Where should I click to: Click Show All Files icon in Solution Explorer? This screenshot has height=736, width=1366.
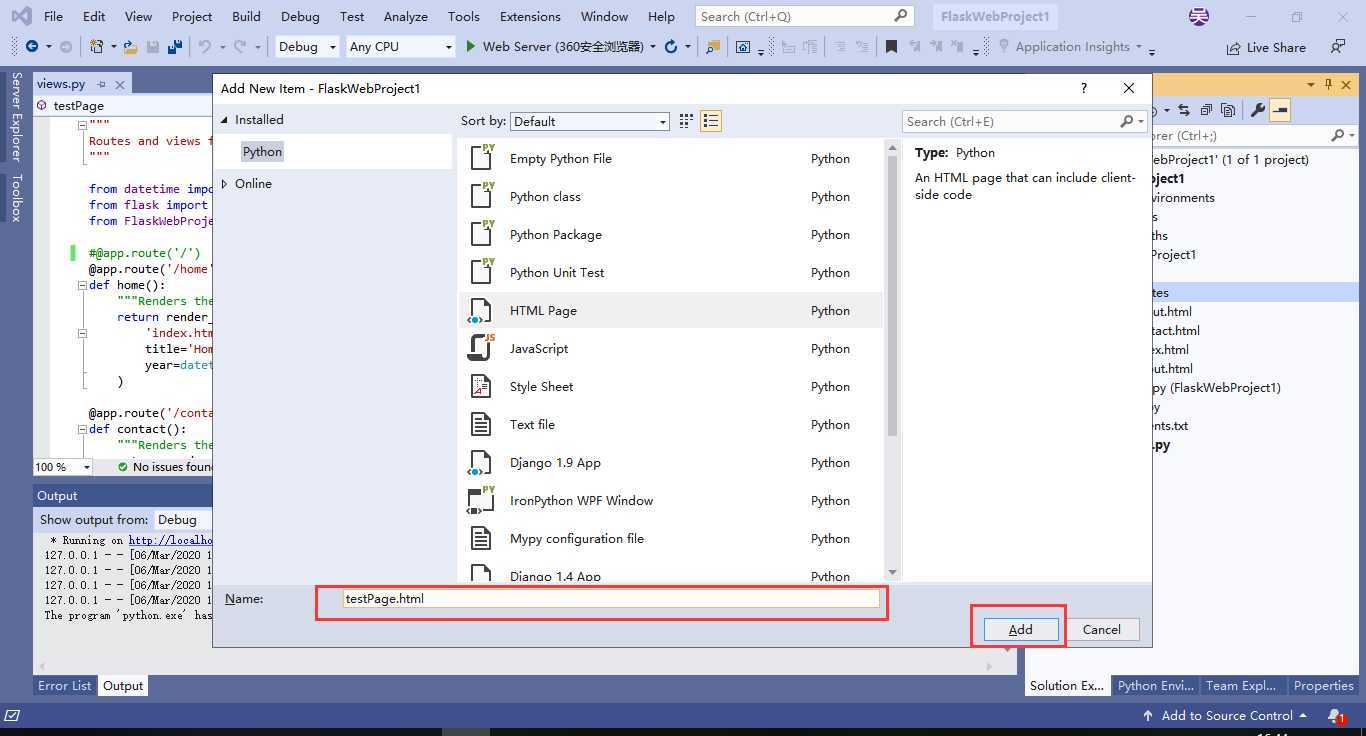tap(1228, 110)
